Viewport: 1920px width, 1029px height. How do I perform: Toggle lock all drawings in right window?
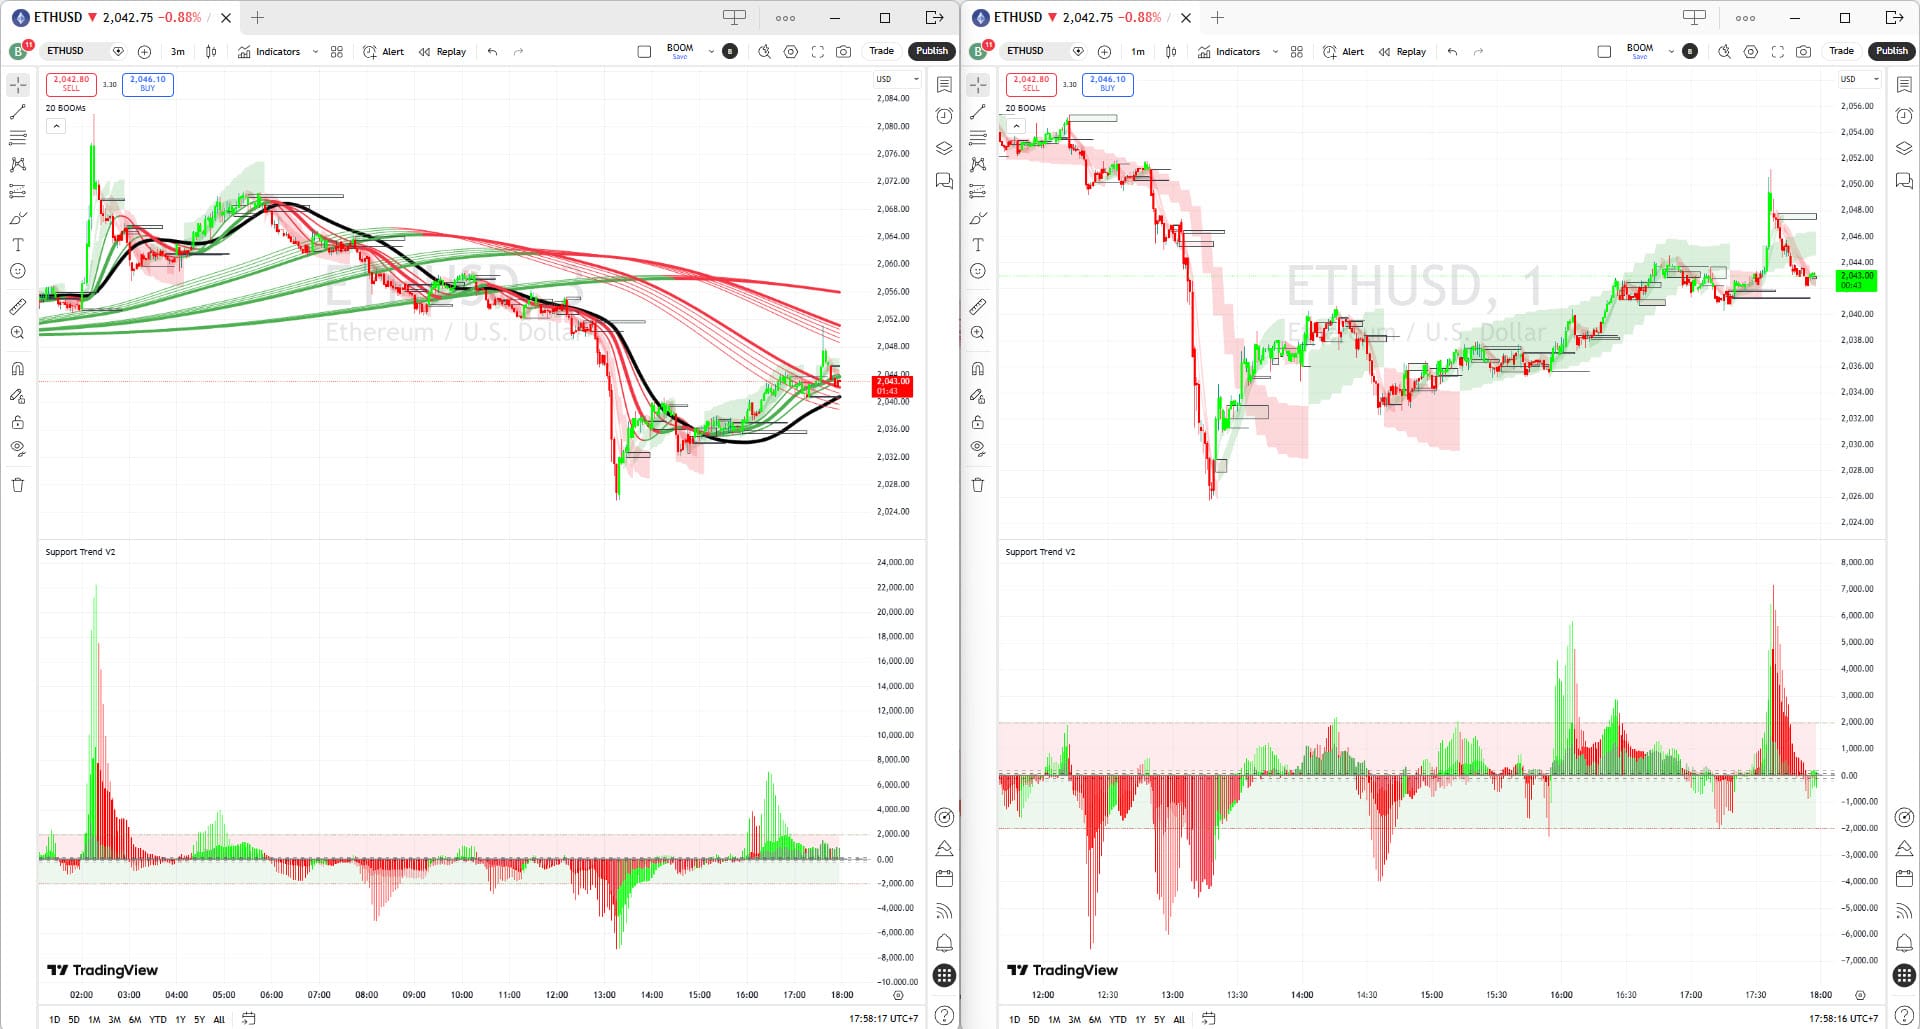pyautogui.click(x=978, y=423)
